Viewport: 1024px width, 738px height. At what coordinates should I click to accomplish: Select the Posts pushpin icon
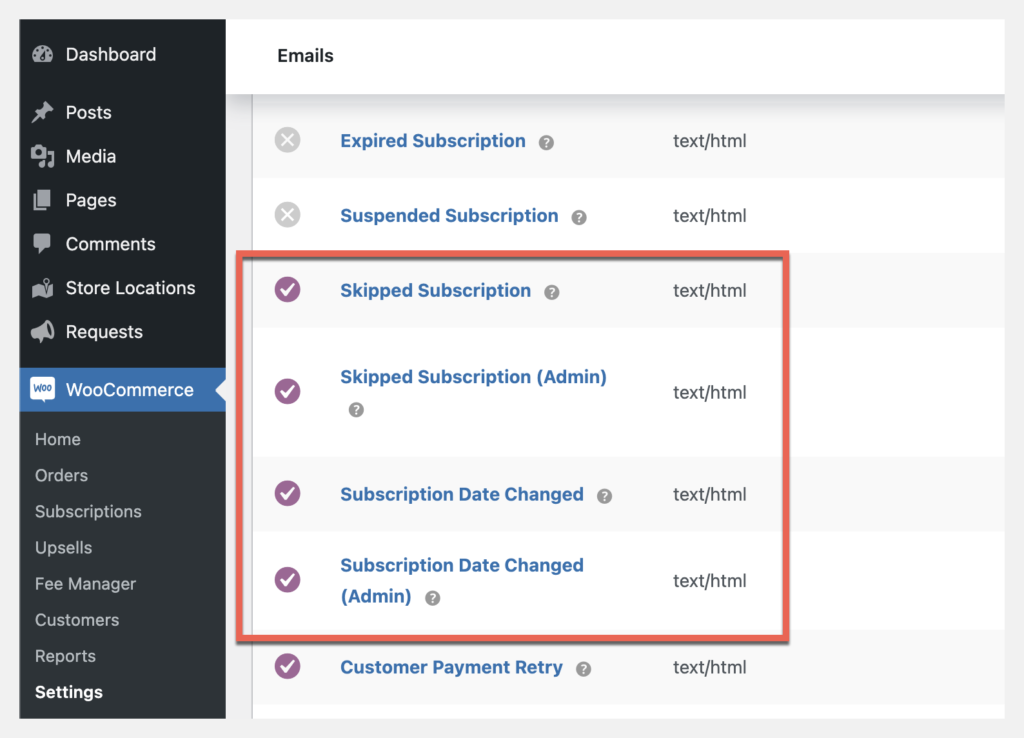(x=42, y=112)
